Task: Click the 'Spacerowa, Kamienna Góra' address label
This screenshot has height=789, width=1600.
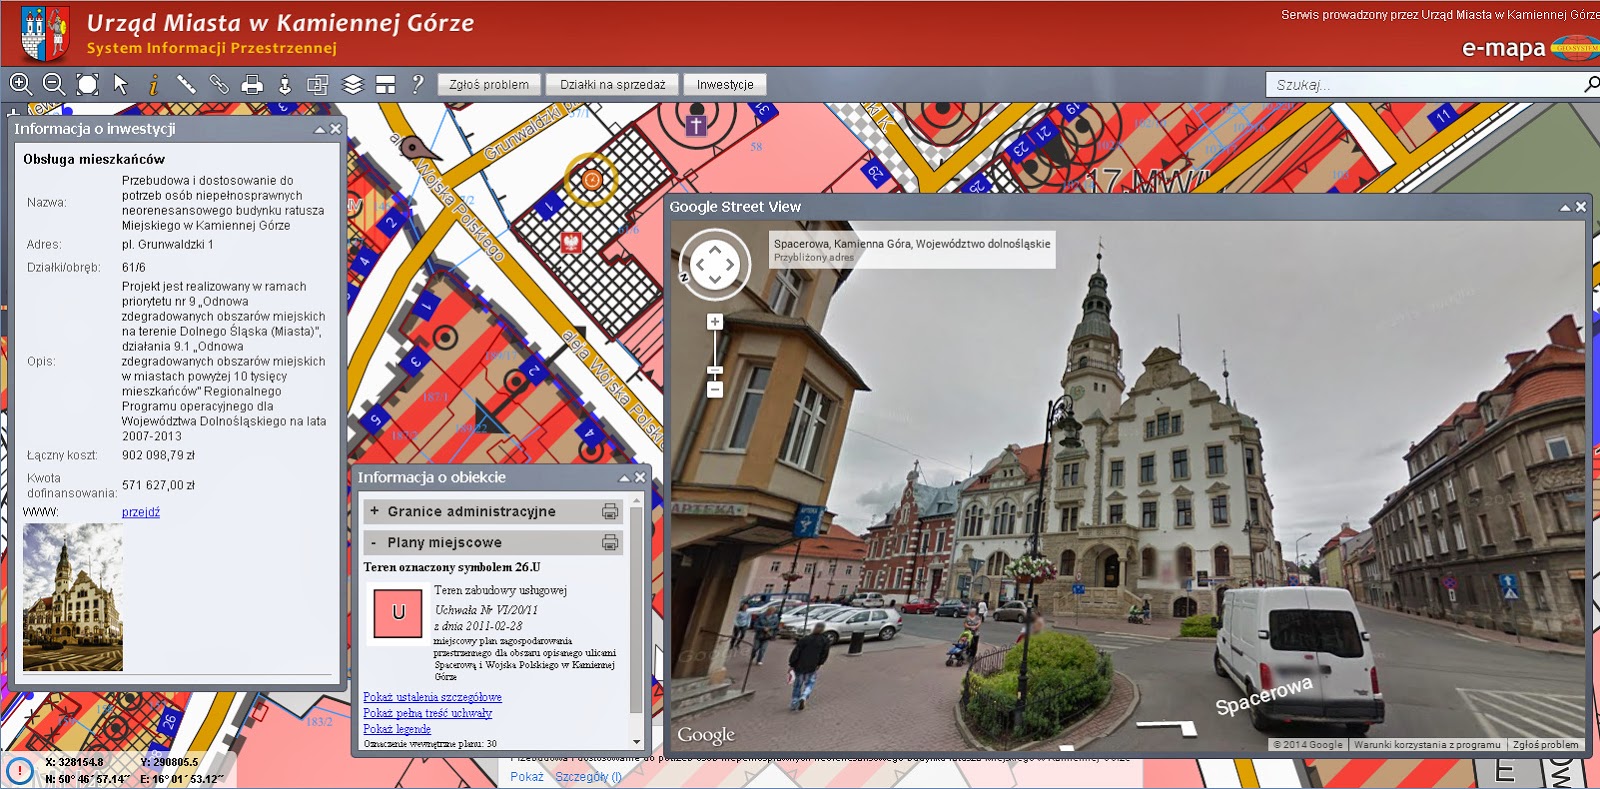Action: (912, 243)
